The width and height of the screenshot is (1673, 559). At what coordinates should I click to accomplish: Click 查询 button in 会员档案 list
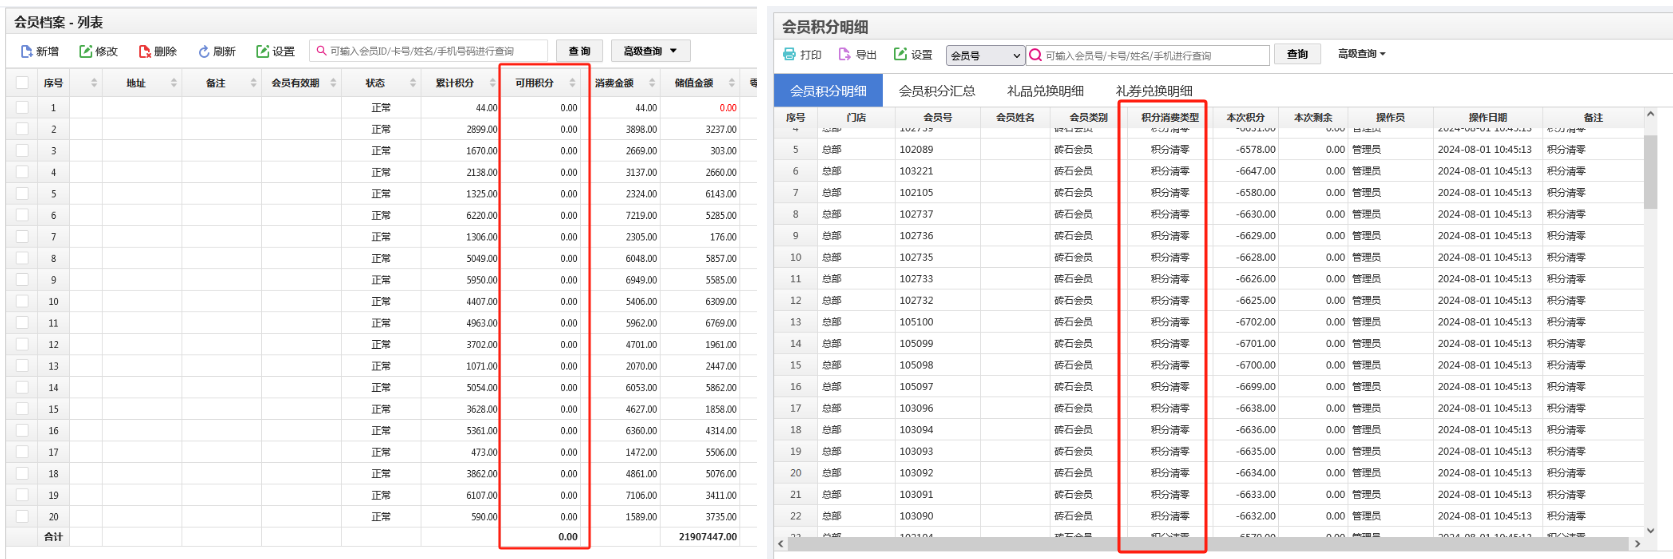[x=579, y=51]
